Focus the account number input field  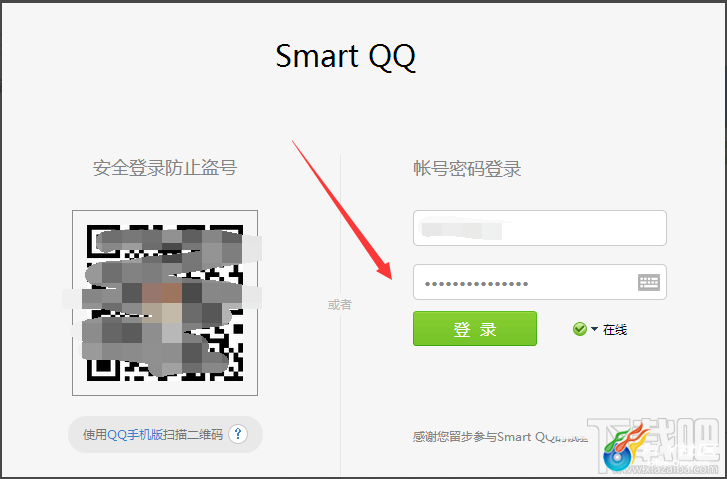540,228
